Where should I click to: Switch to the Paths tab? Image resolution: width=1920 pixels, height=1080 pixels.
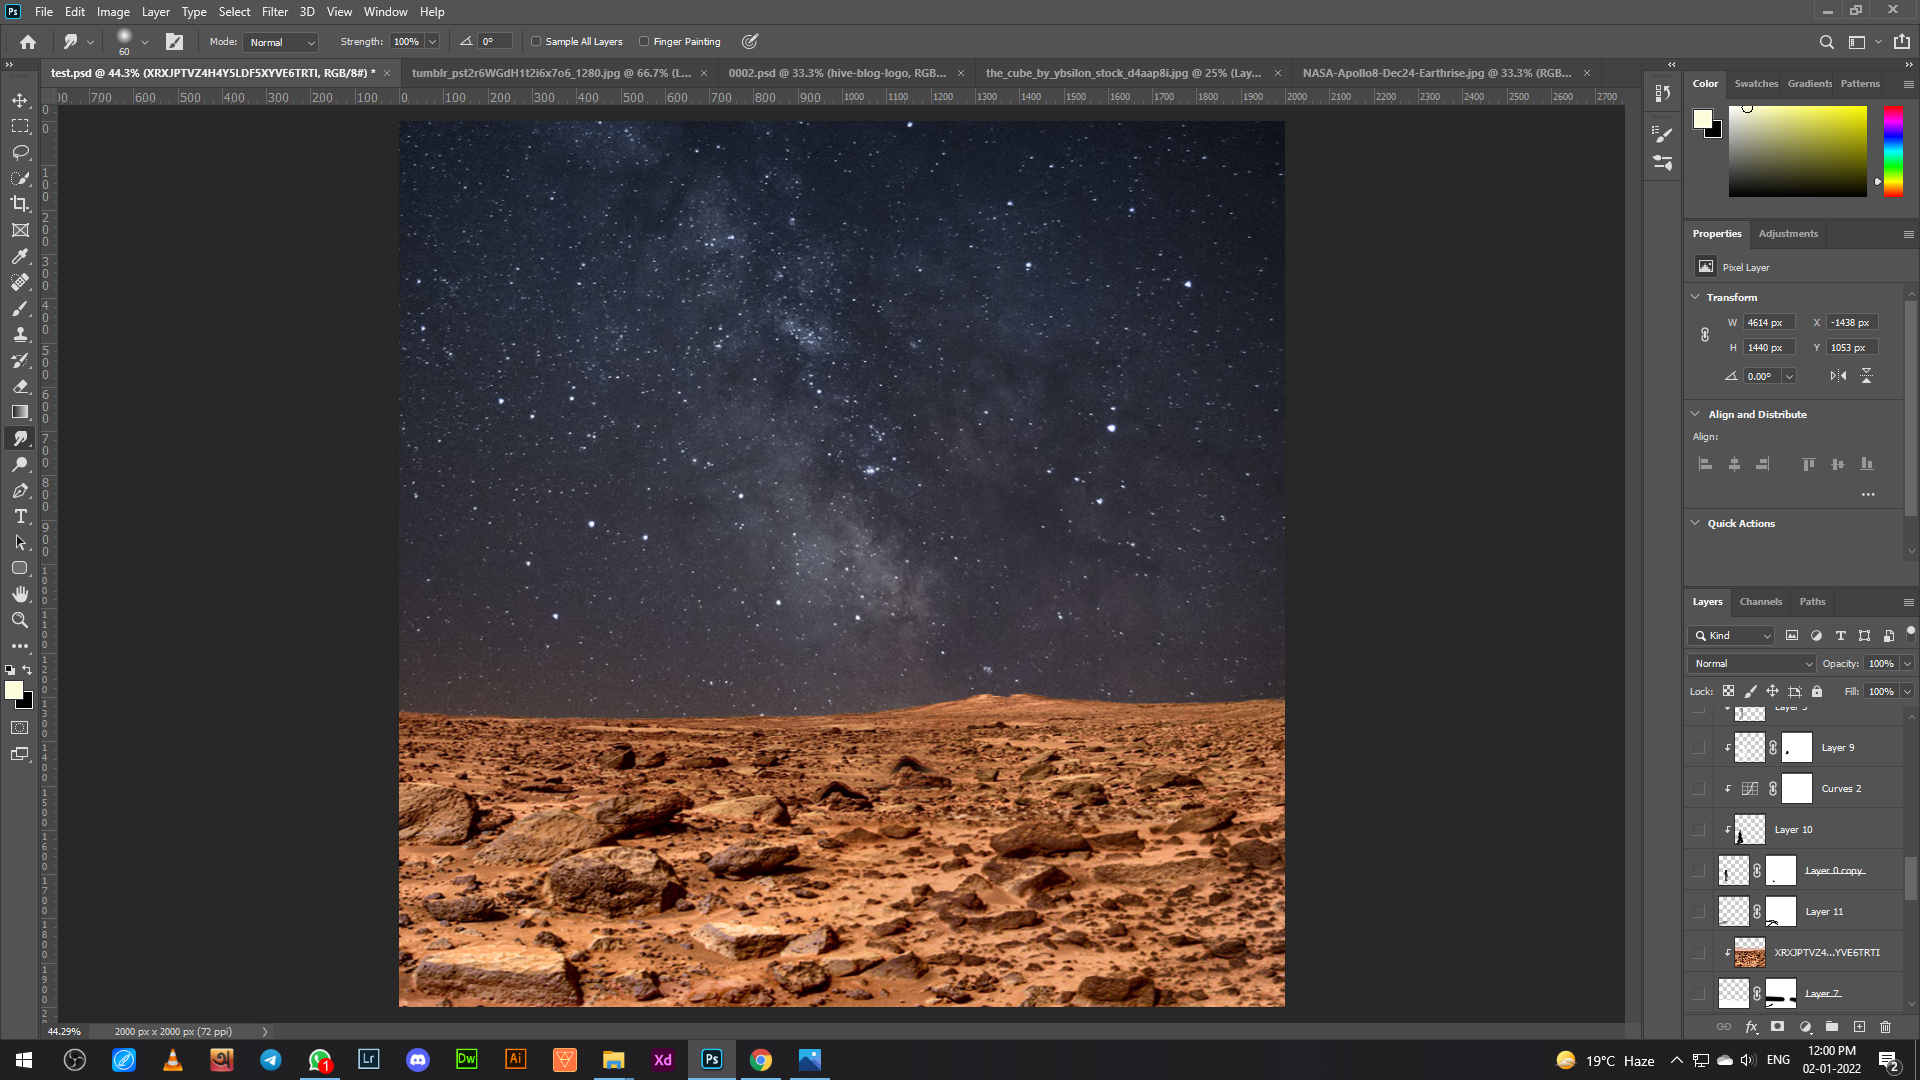pos(1812,602)
